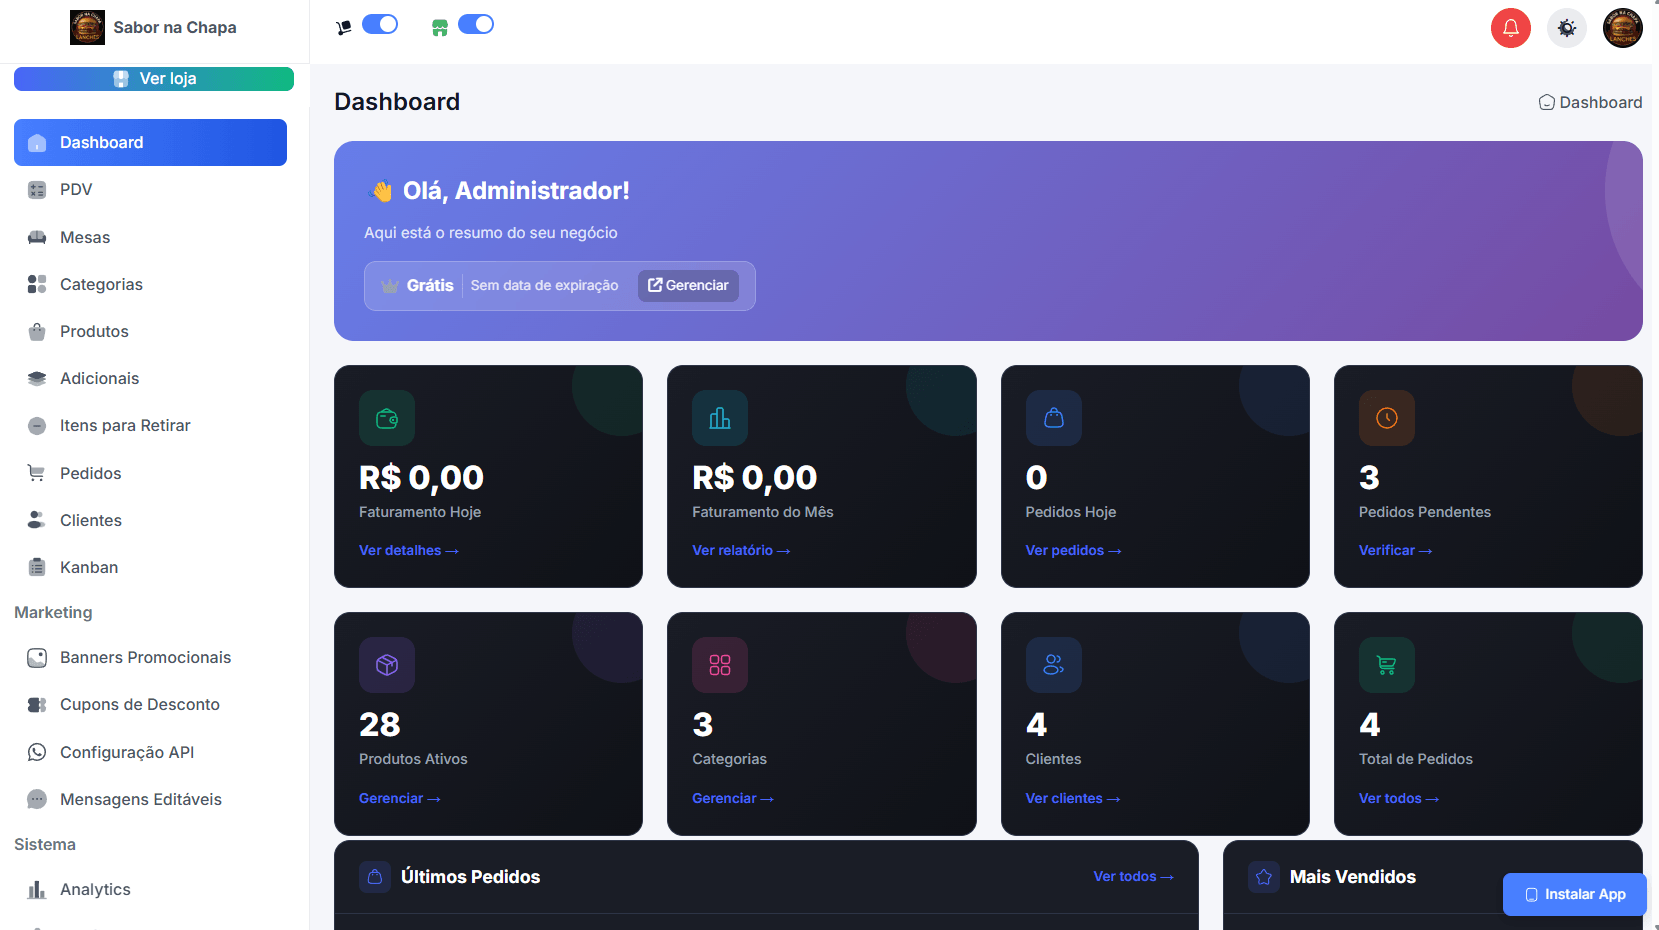Click the bag icon beside Últimos Pedidos
Image resolution: width=1659 pixels, height=930 pixels.
point(375,877)
